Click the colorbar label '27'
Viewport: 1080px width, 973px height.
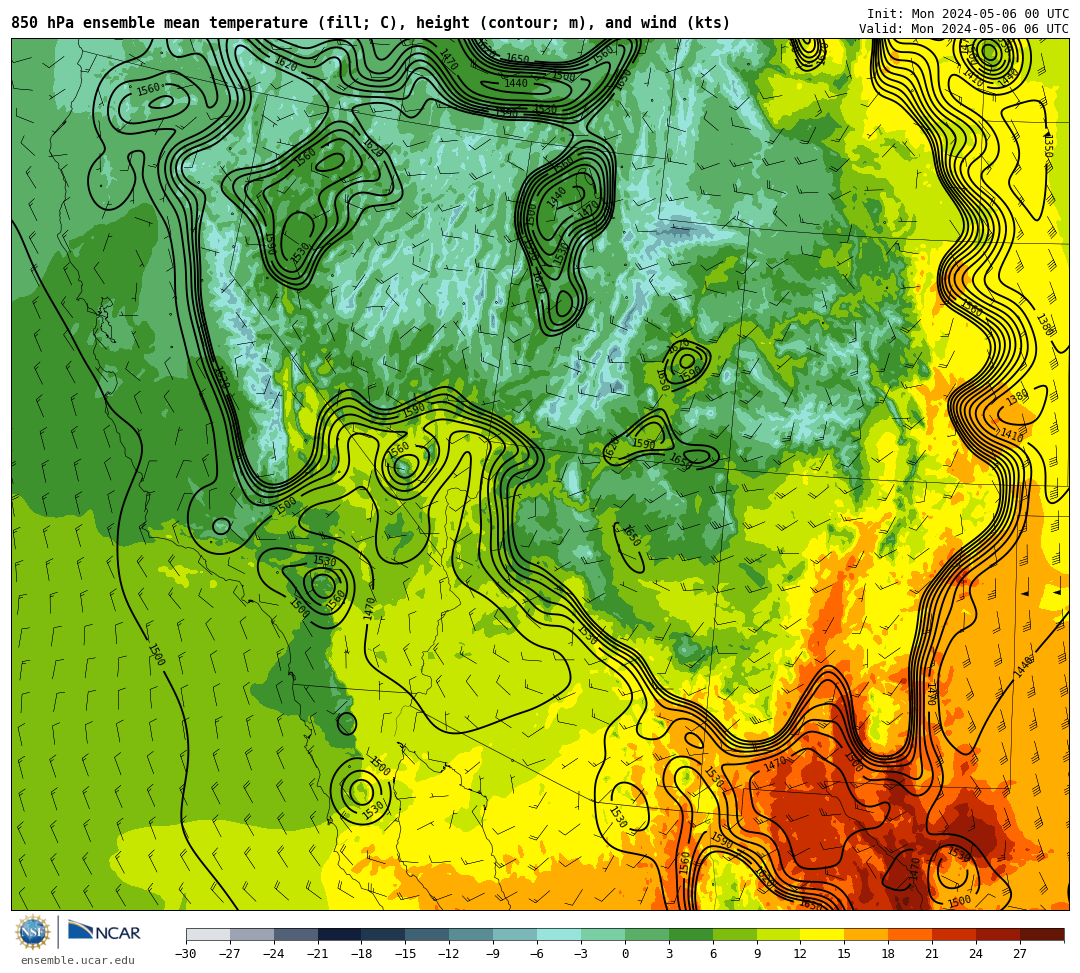tap(1020, 954)
